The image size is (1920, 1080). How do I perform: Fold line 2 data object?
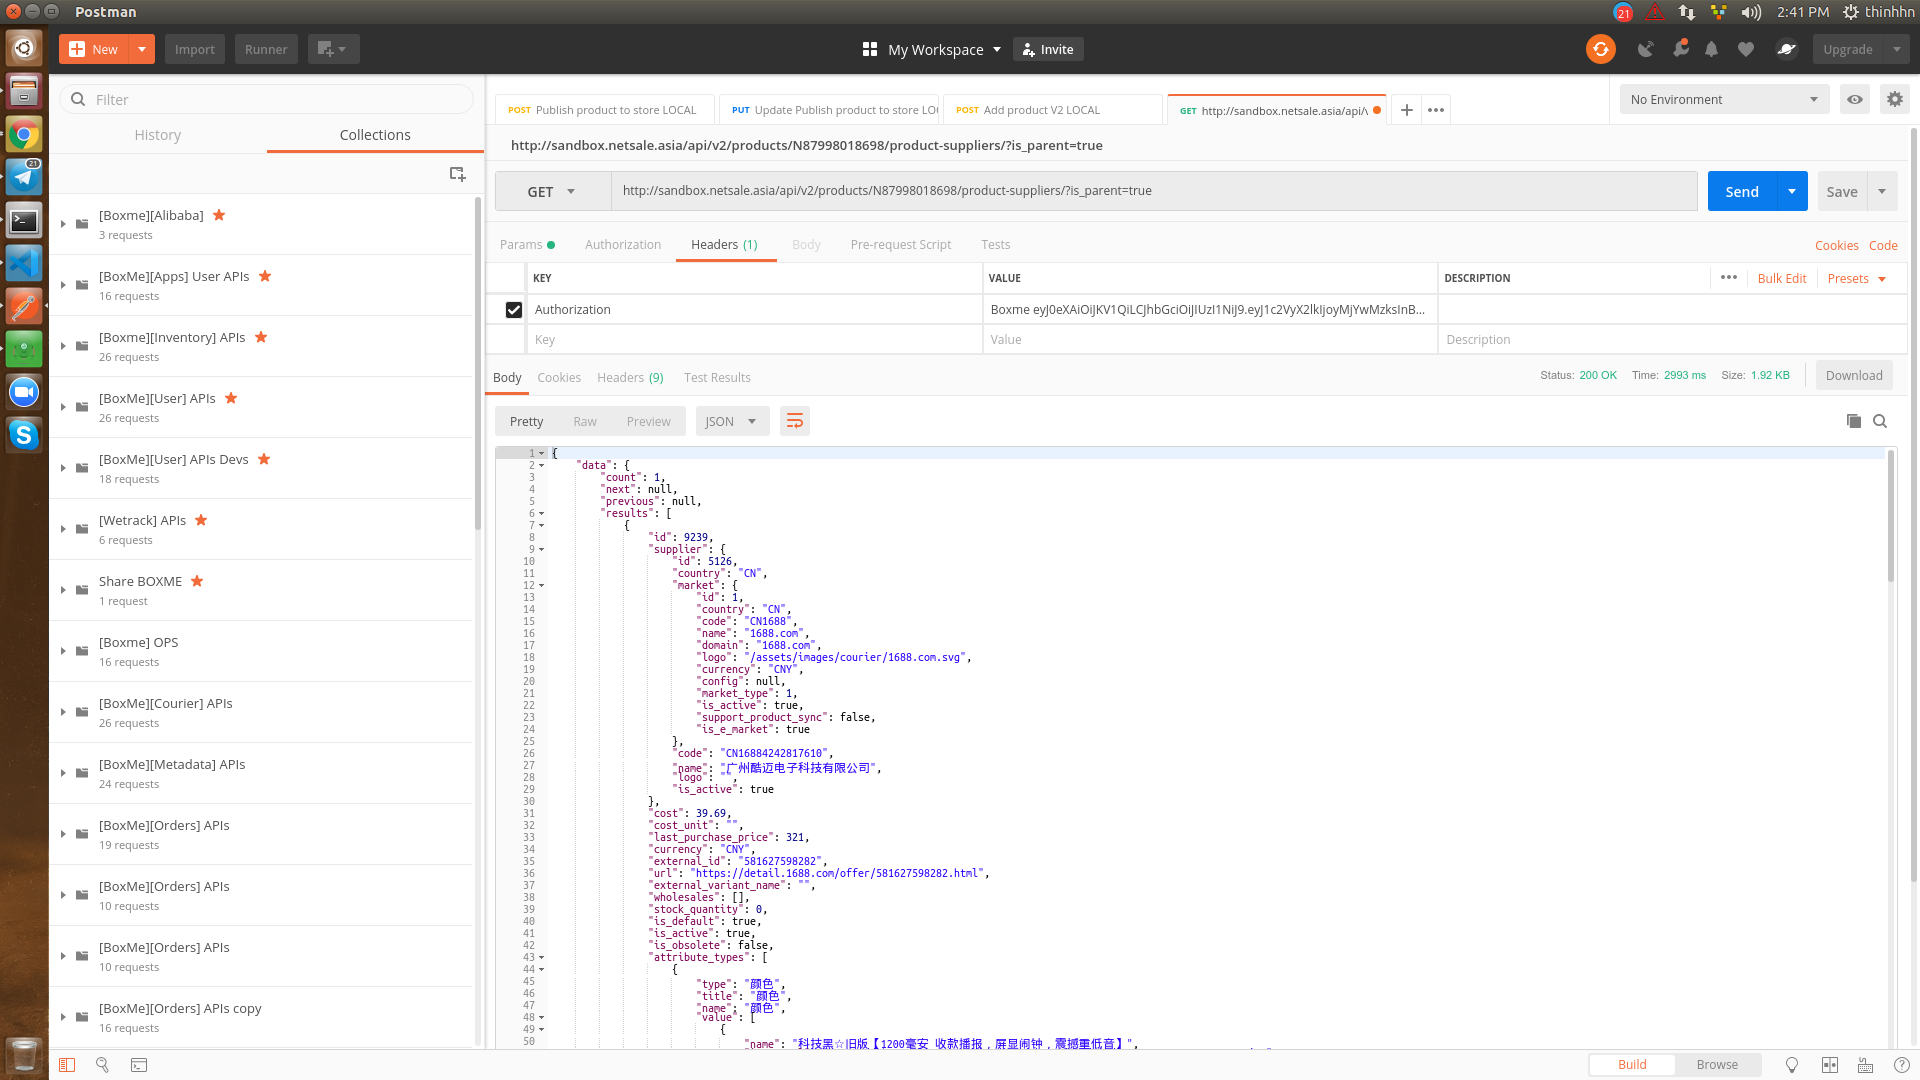(x=542, y=465)
